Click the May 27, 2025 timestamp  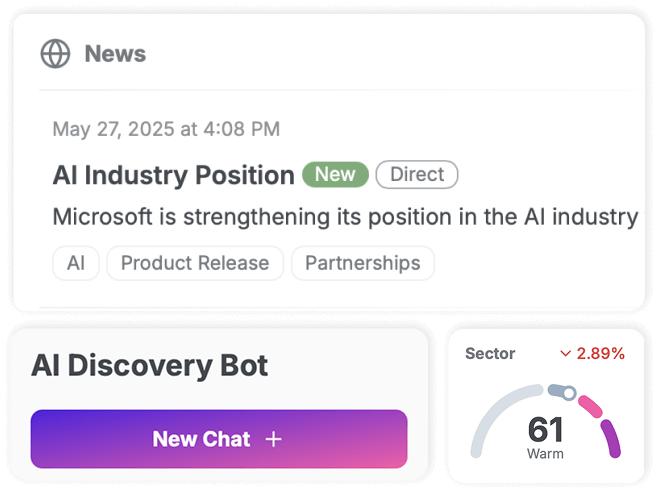click(166, 129)
